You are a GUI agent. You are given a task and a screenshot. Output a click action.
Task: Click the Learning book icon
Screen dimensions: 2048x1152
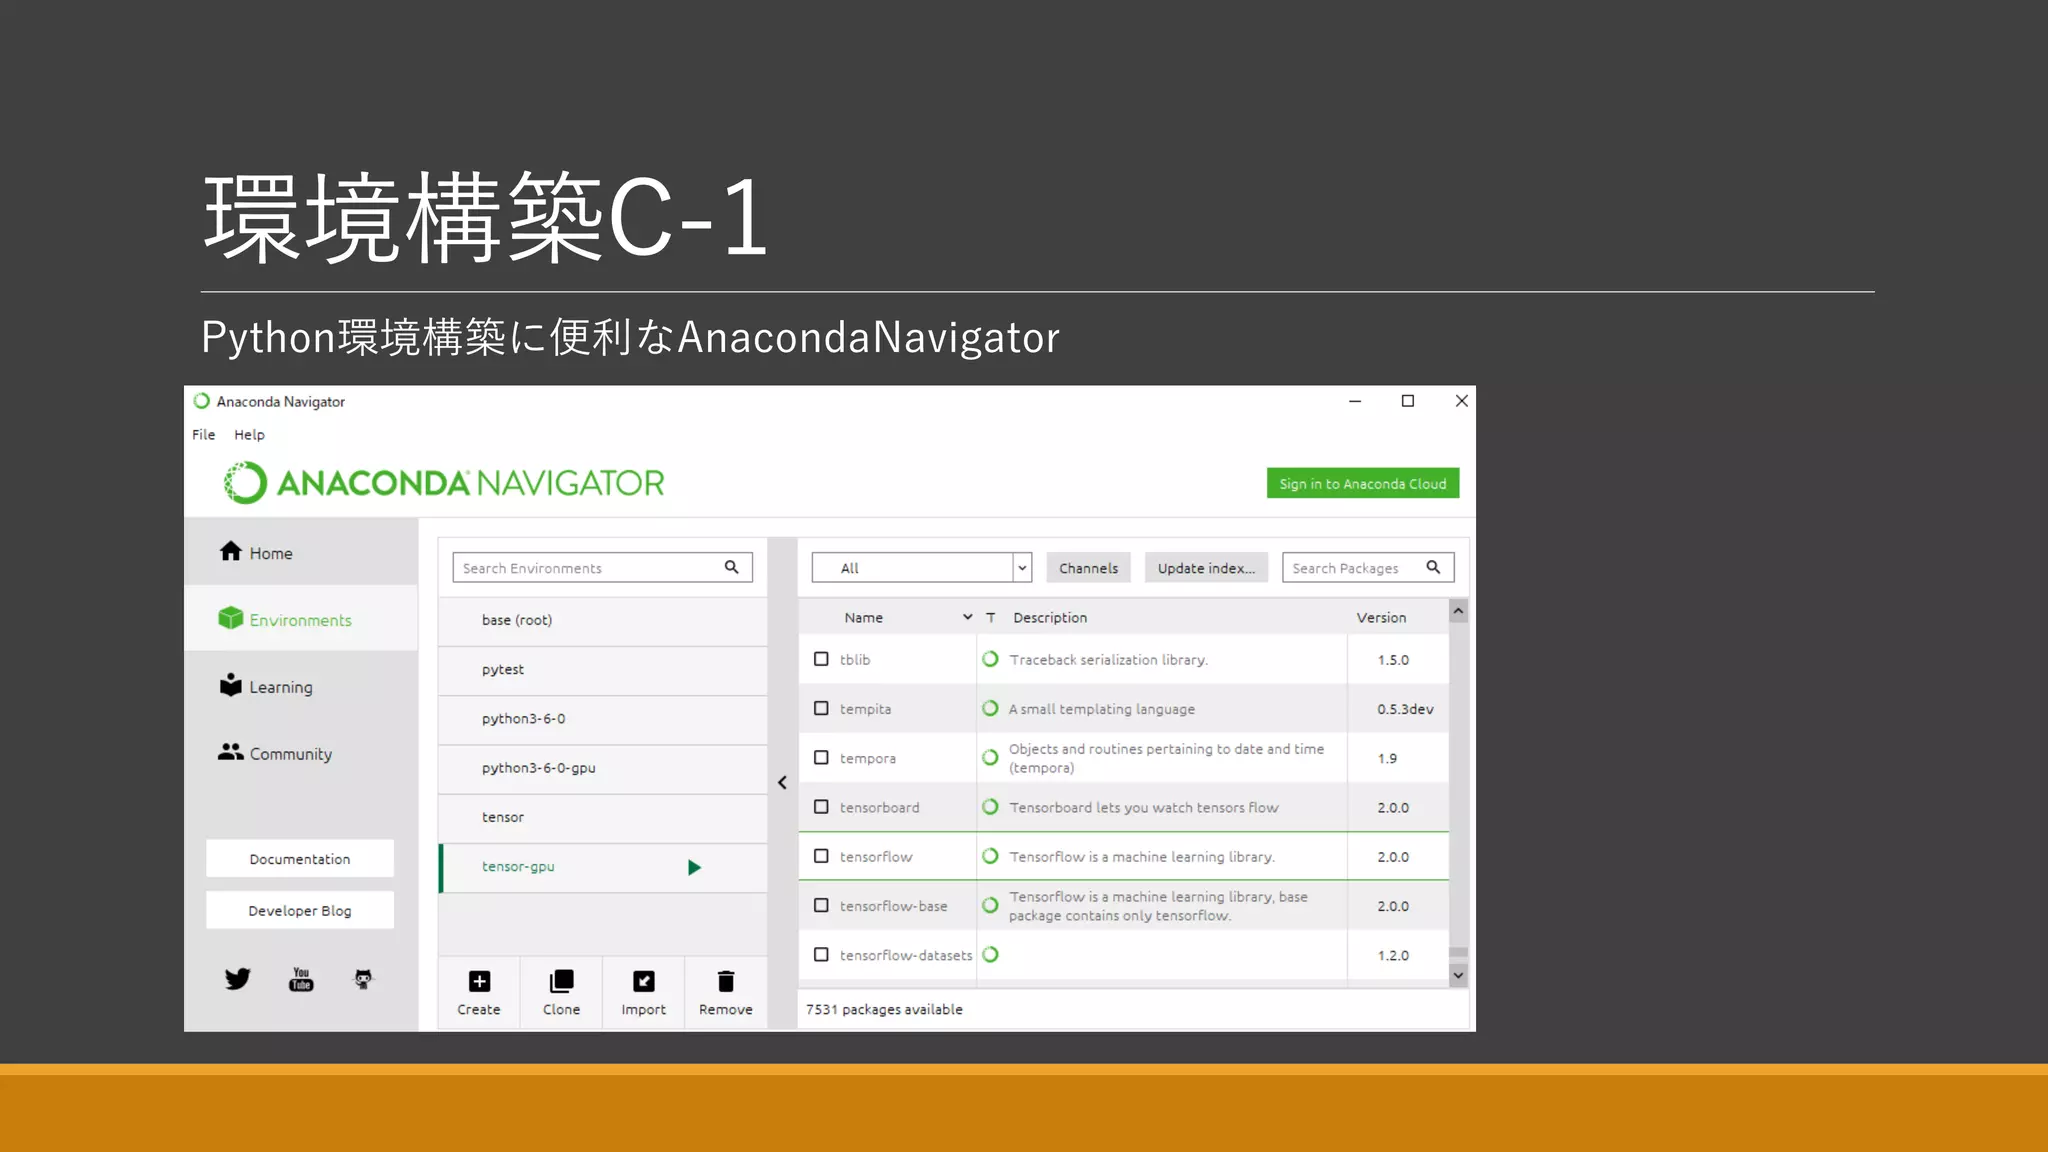pos(231,685)
